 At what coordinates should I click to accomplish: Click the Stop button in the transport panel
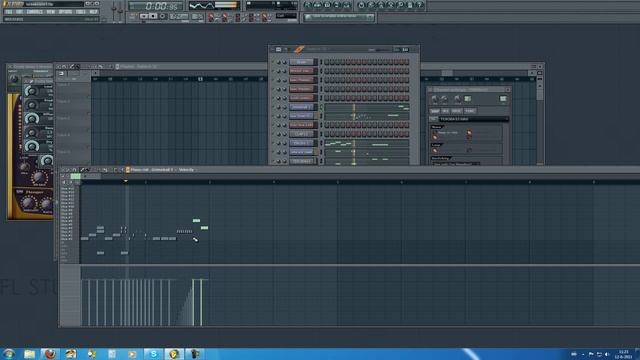[x=153, y=16]
